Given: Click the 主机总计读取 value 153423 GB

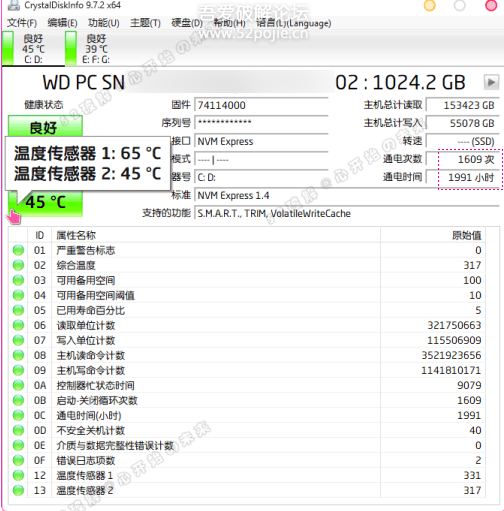Looking at the screenshot, I should pos(463,105).
